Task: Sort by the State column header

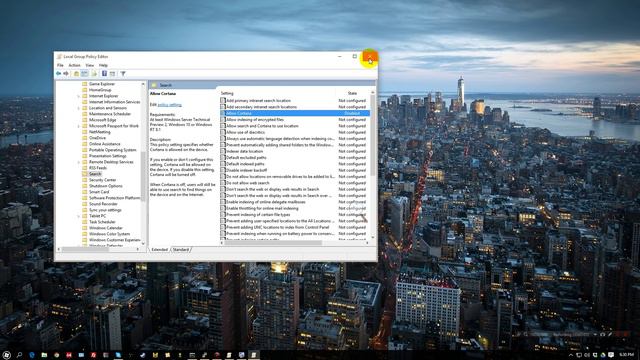Action: click(x=352, y=93)
